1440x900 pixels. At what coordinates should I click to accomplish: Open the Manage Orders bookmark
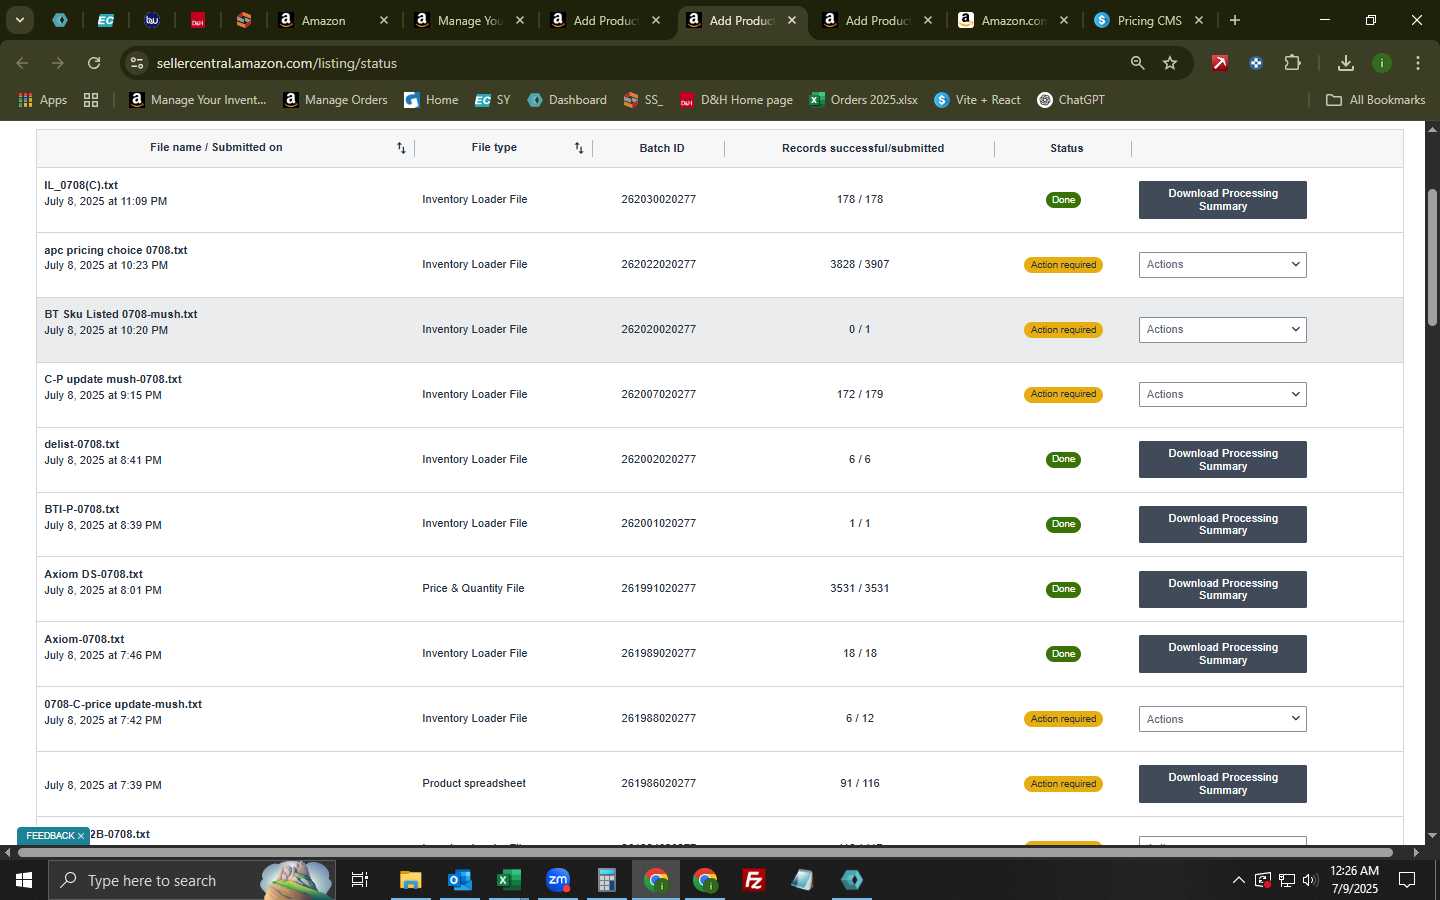(x=335, y=100)
